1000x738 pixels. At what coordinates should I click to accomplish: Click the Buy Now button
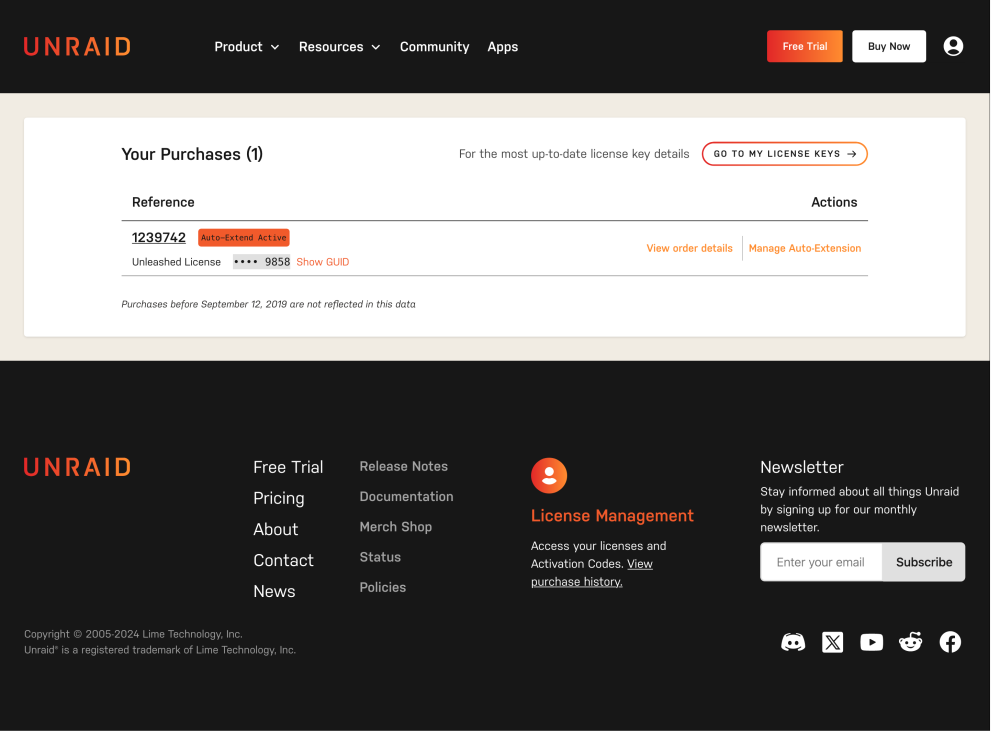888,46
